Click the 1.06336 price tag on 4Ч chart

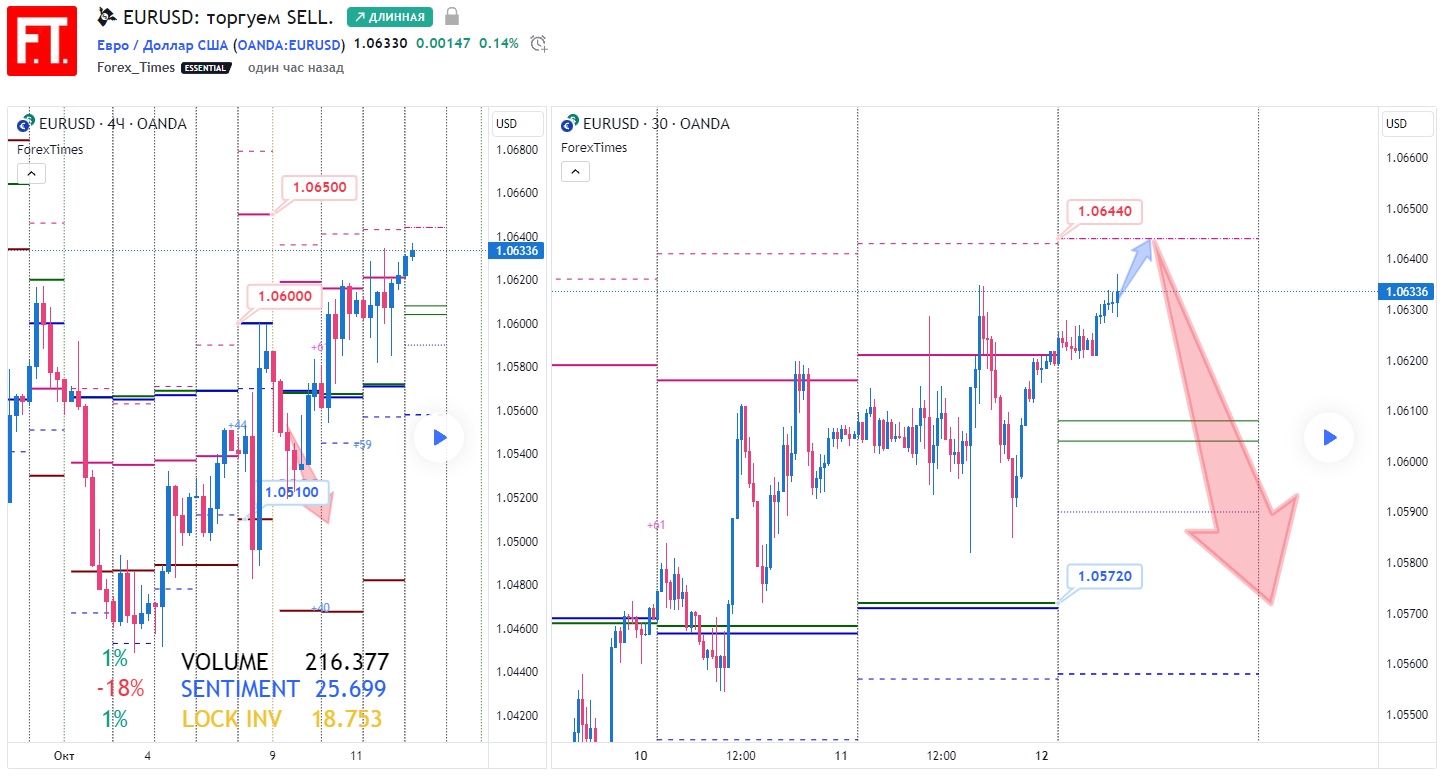pos(514,250)
